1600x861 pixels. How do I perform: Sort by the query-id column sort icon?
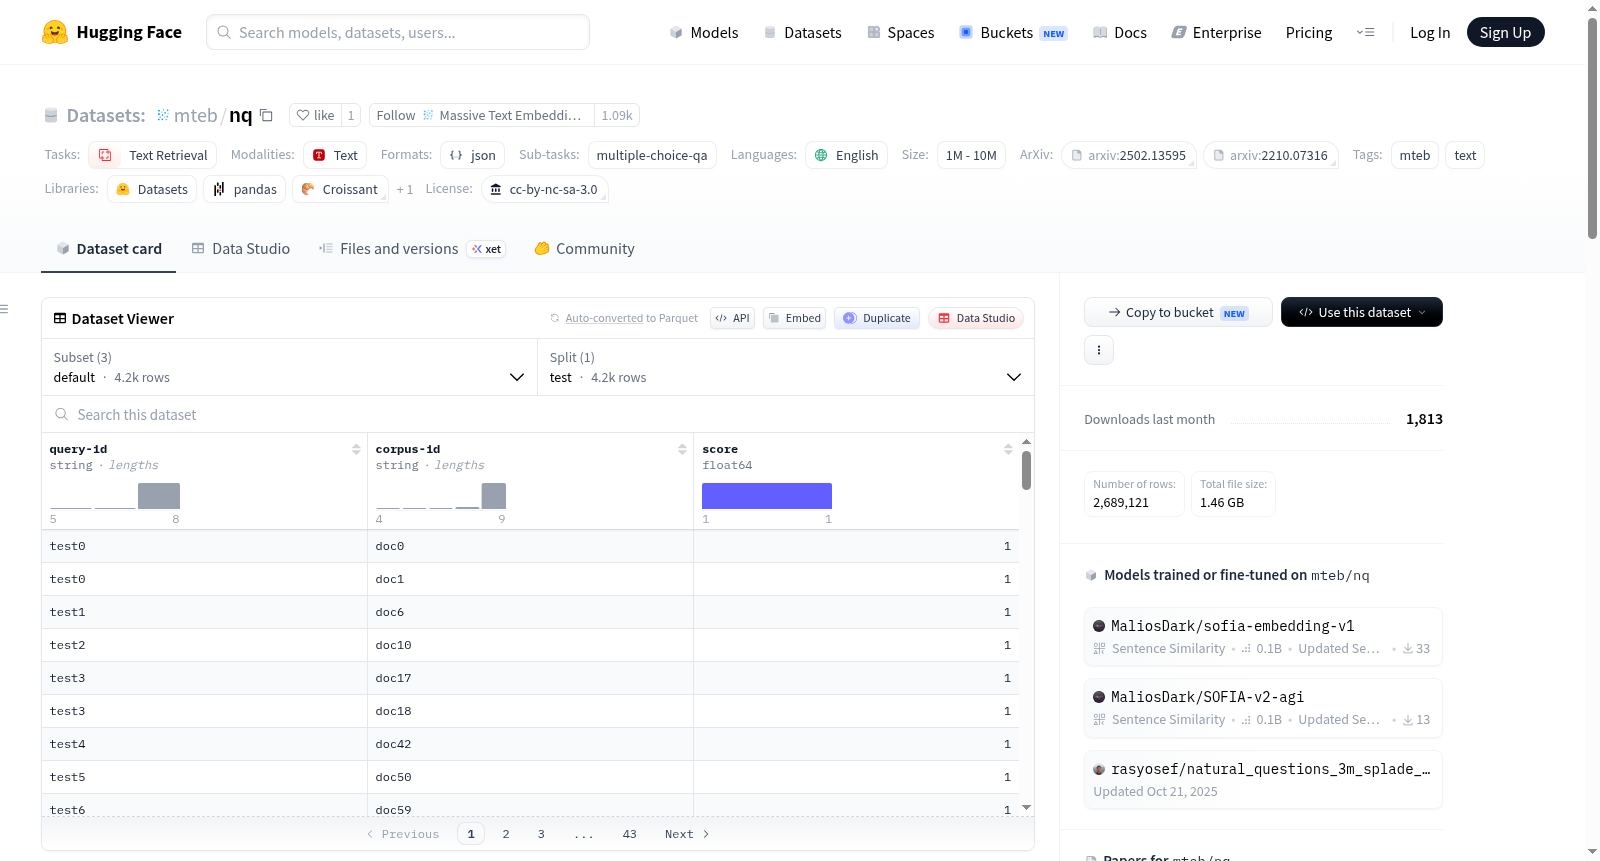[x=356, y=449]
